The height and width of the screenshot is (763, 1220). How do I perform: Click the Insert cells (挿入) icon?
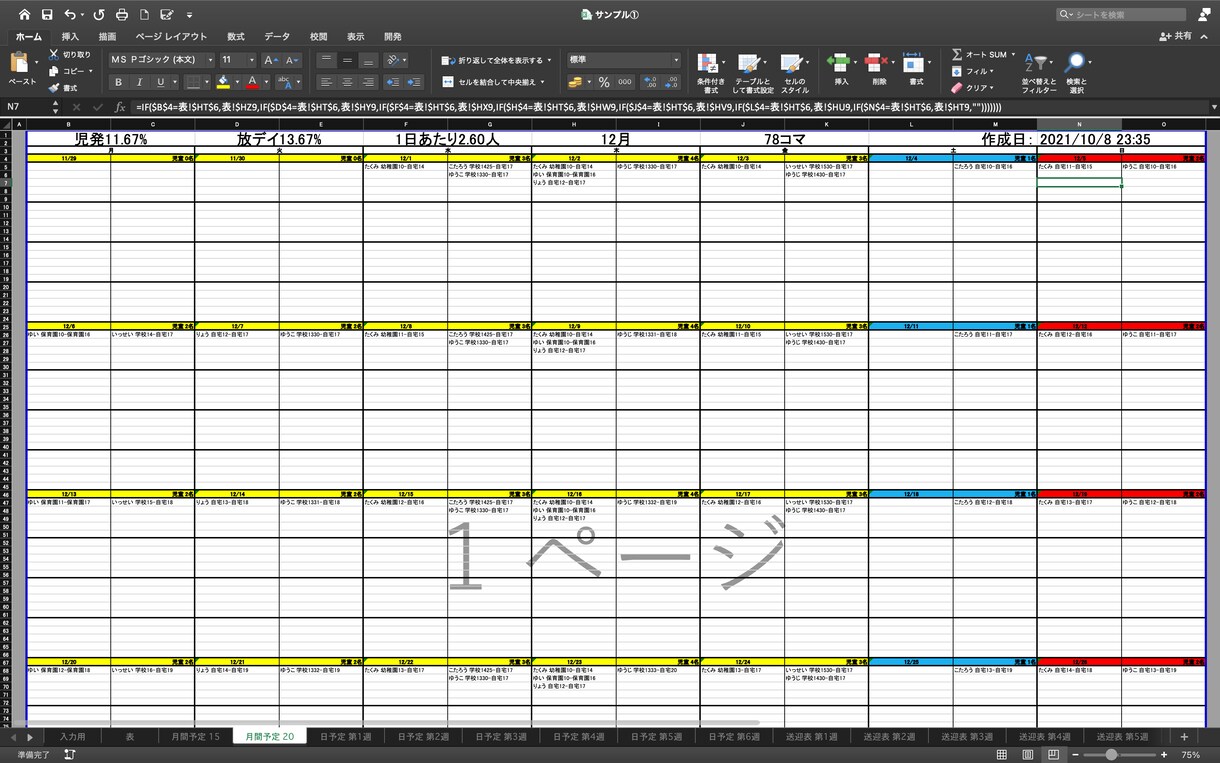pos(840,63)
